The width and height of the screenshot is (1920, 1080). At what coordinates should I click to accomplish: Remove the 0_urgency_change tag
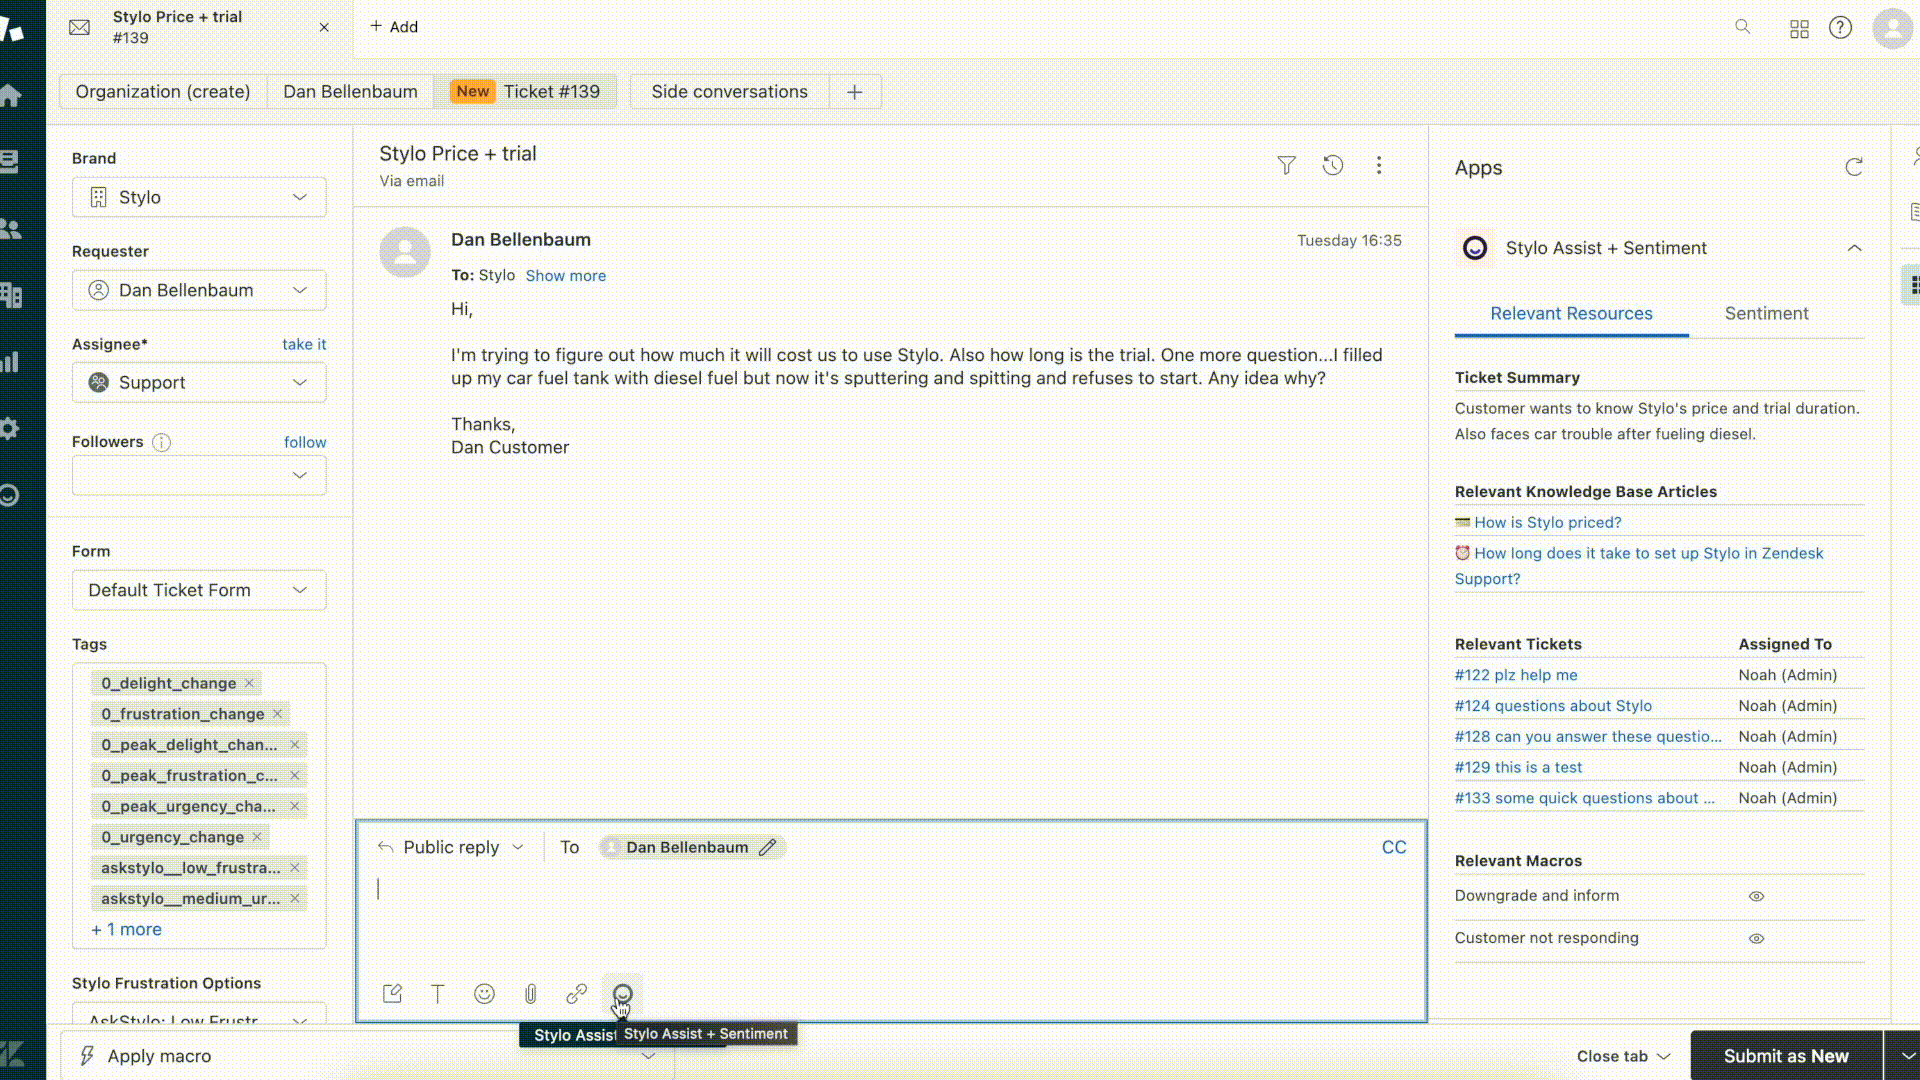[x=257, y=837]
